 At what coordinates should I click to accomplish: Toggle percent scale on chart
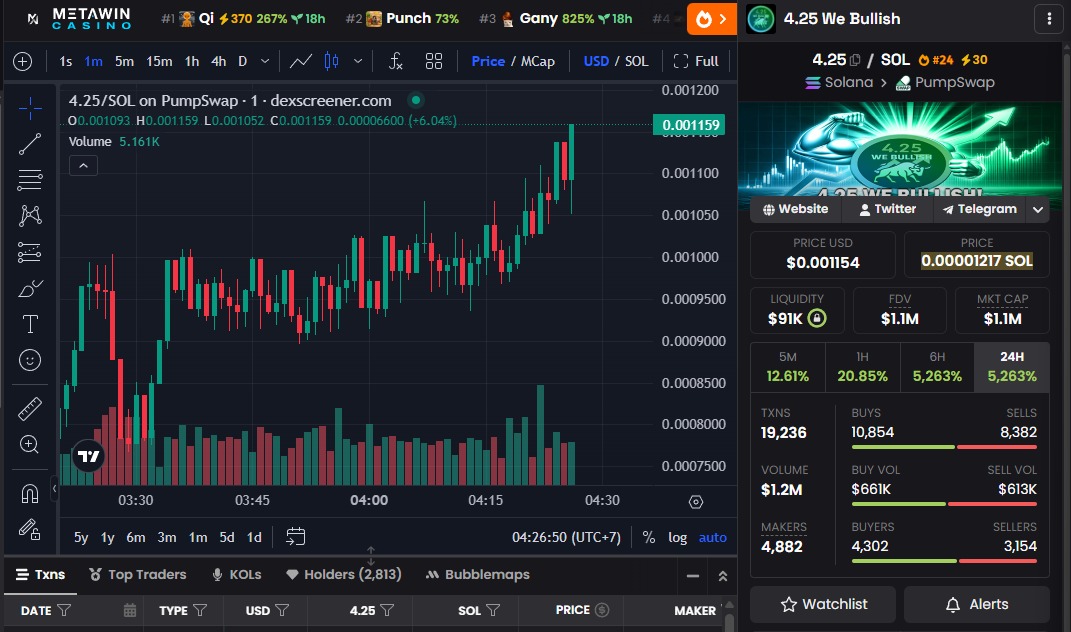(x=649, y=538)
